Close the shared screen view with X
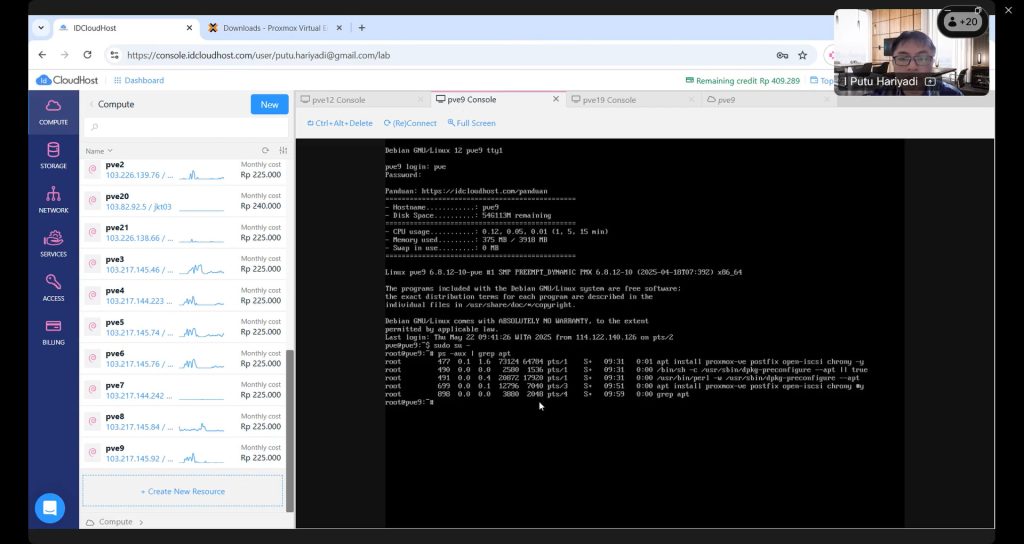 coord(1008,10)
